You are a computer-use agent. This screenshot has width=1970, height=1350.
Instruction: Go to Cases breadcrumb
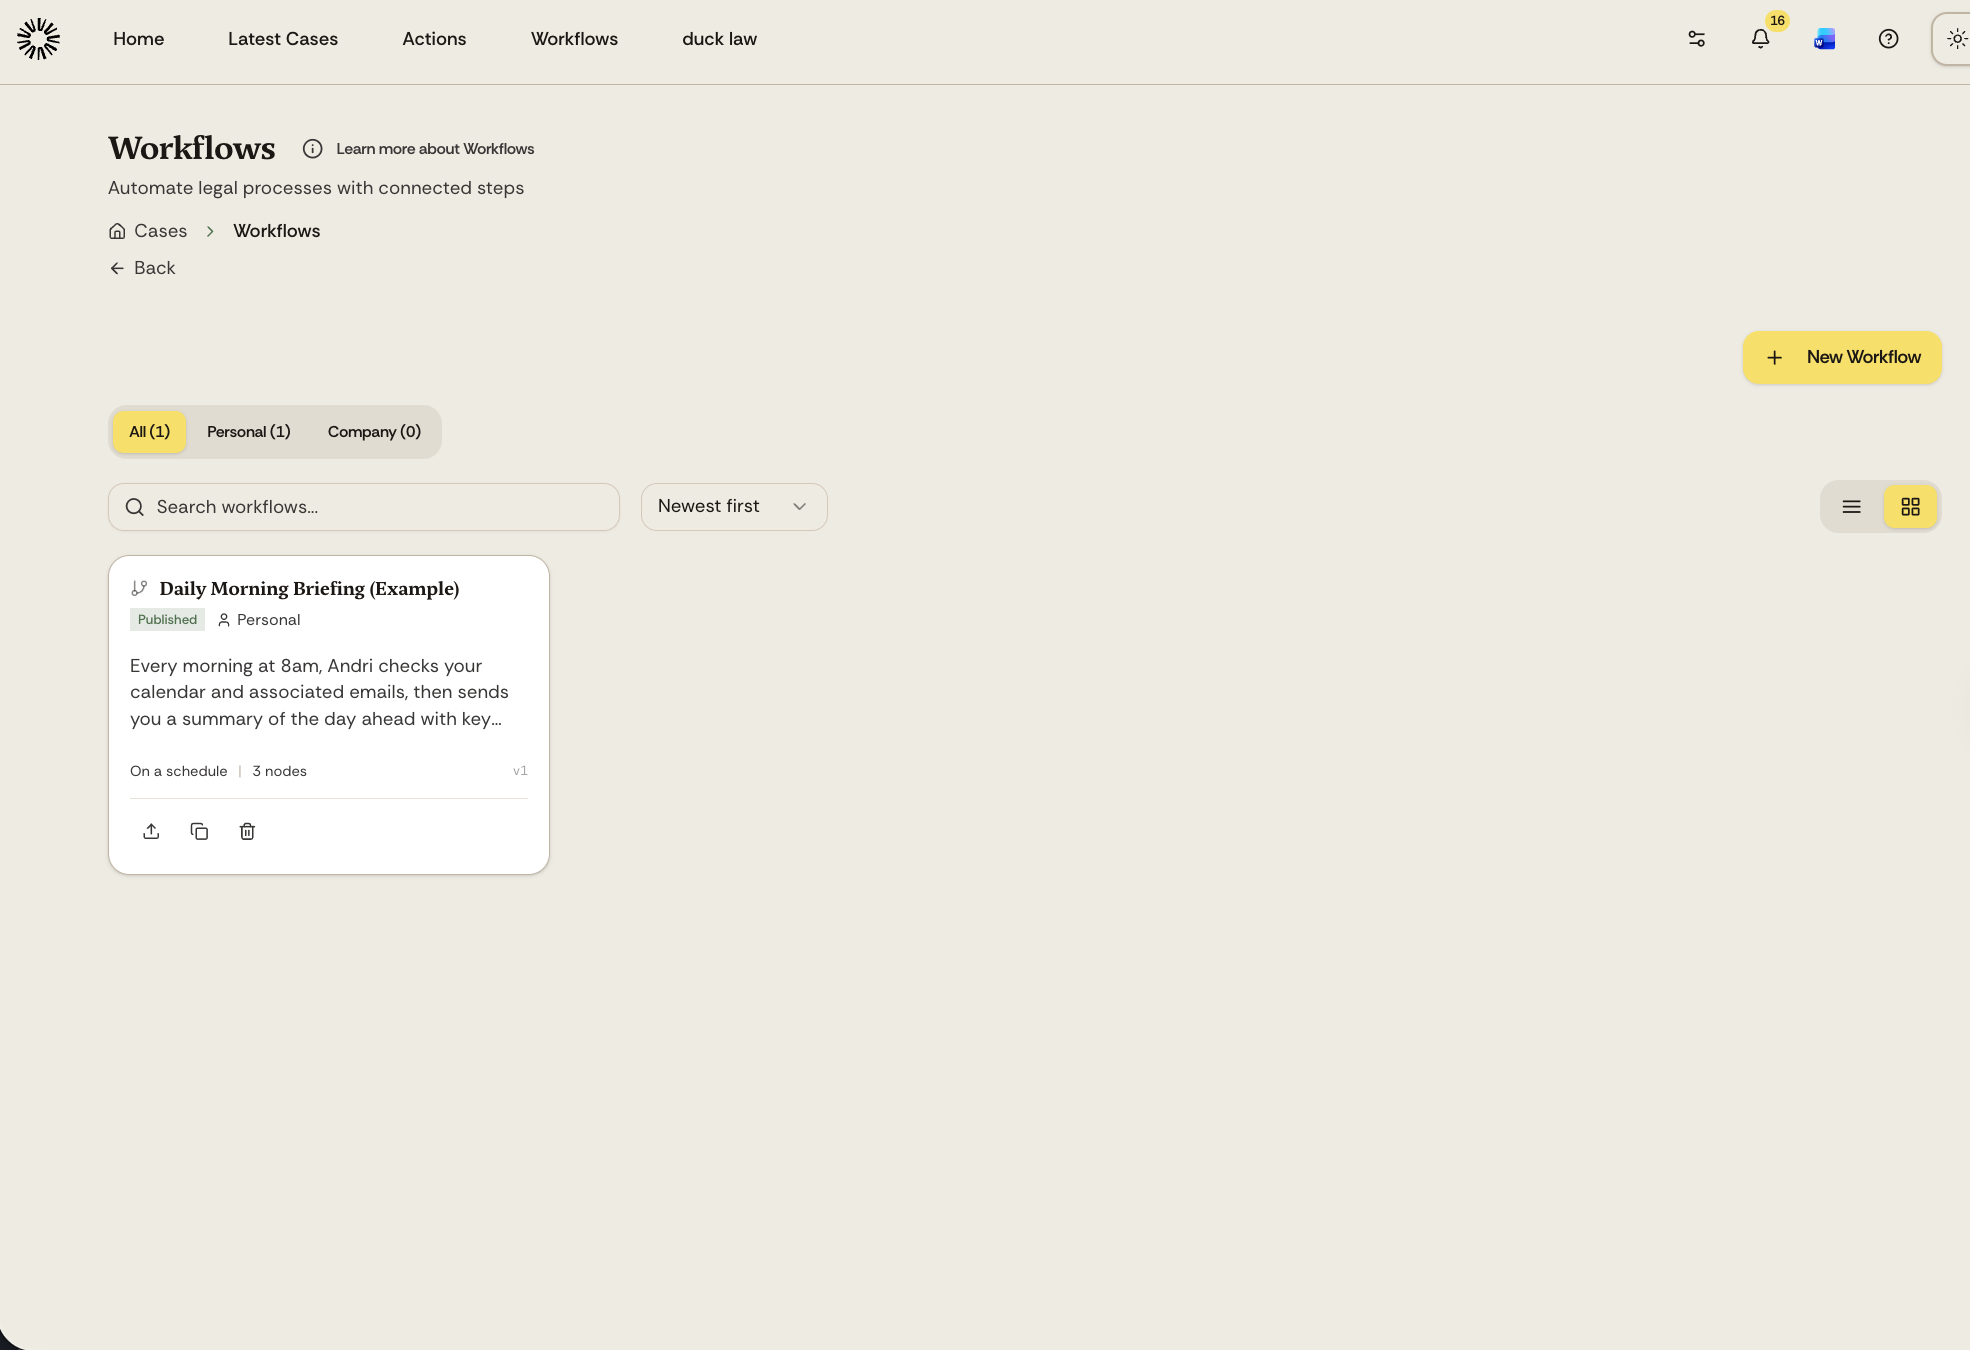[160, 231]
